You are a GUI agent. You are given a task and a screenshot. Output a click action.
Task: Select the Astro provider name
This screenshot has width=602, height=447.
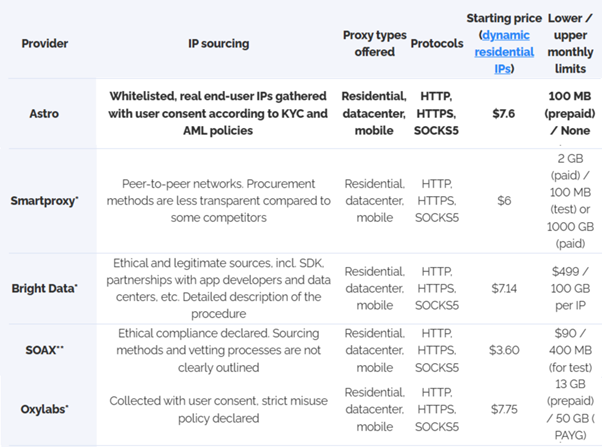click(x=47, y=115)
